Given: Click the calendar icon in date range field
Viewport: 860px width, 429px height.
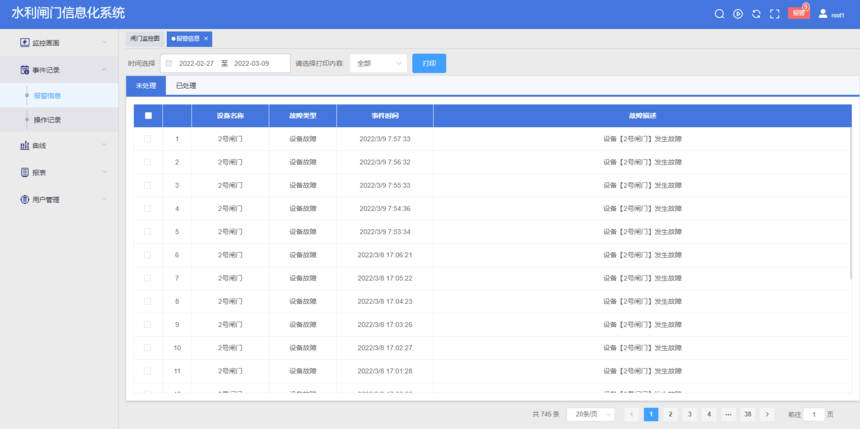Looking at the screenshot, I should click(169, 63).
